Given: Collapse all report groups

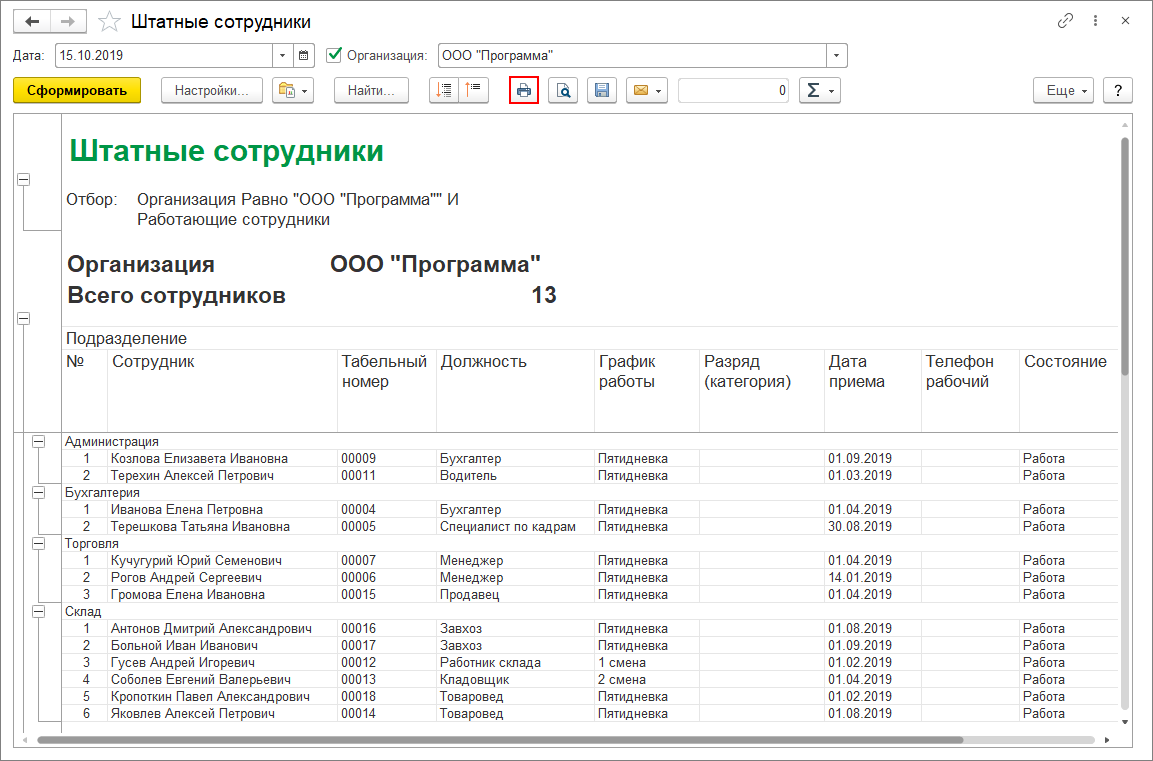Looking at the screenshot, I should pos(474,90).
